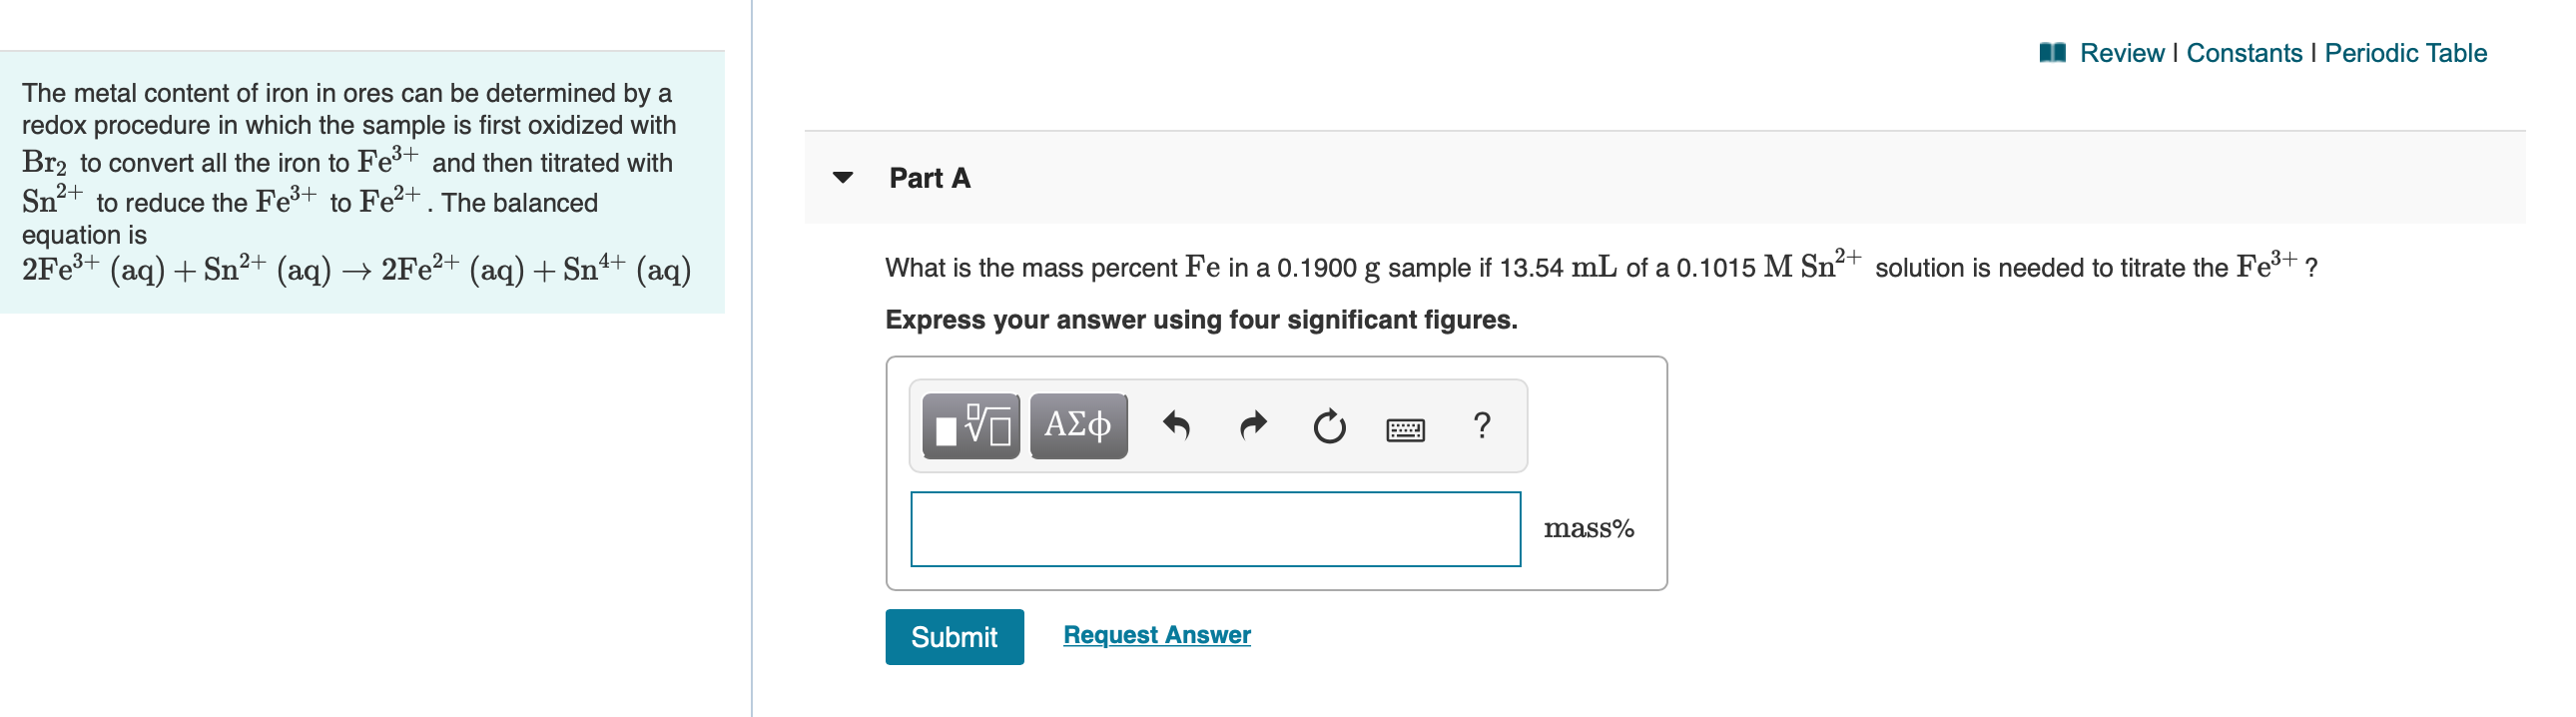The image size is (2576, 717).
Task: Collapse the Part A section
Action: [x=845, y=178]
